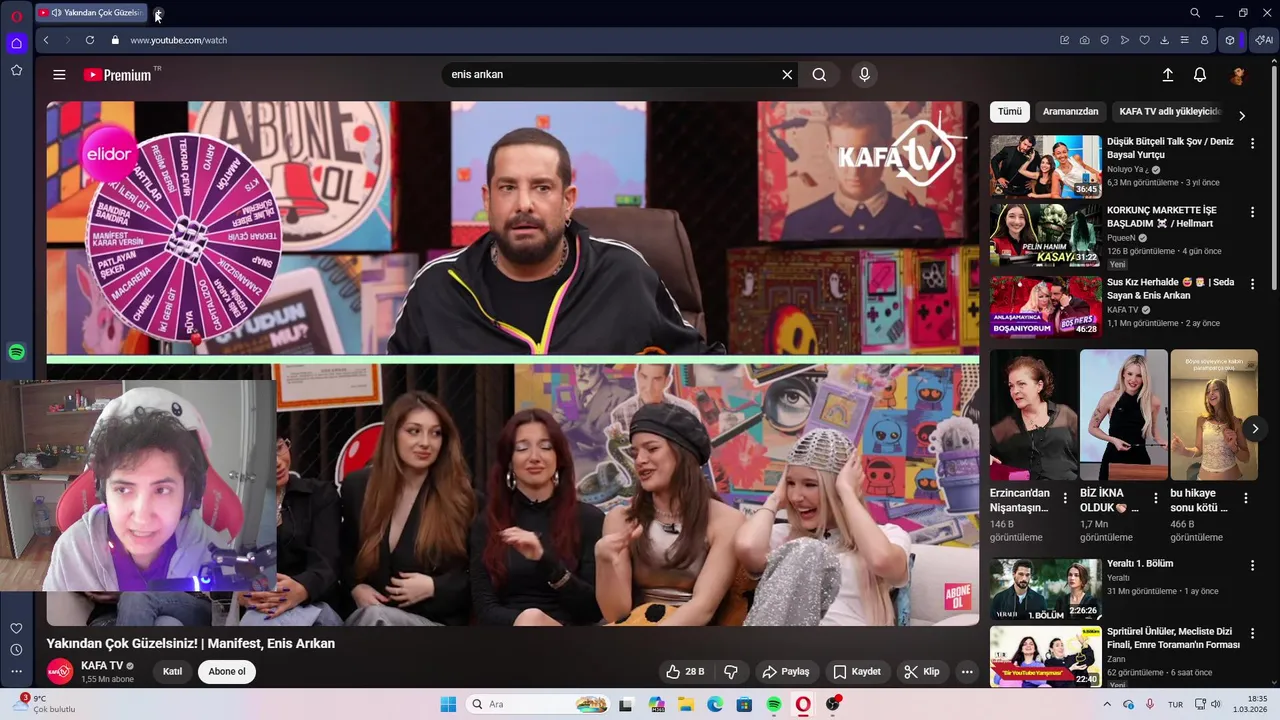Image resolution: width=1280 pixels, height=720 pixels.
Task: Open options for 'BİZ İKNA OLDUK' Short
Action: click(x=1156, y=498)
